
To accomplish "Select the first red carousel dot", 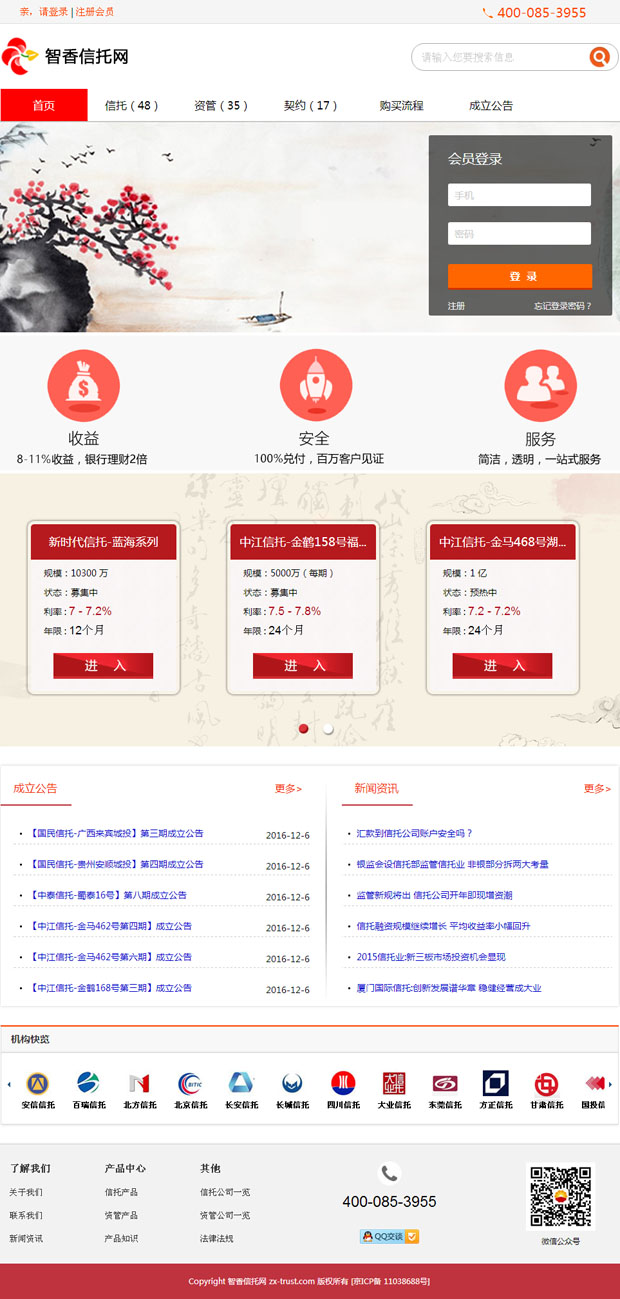I will (x=303, y=729).
